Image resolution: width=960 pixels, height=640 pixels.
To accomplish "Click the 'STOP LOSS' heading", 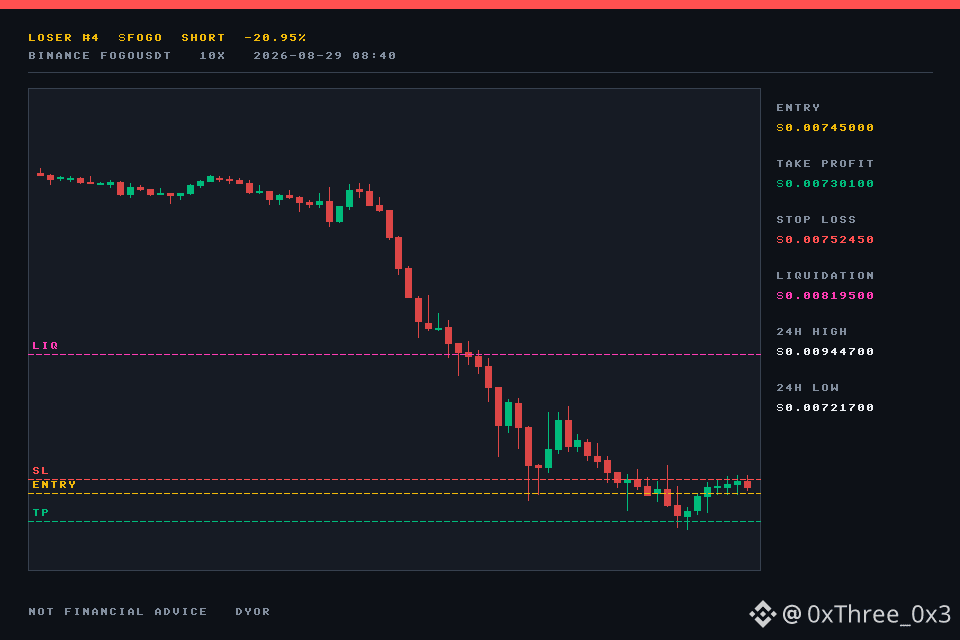I will [x=816, y=220].
